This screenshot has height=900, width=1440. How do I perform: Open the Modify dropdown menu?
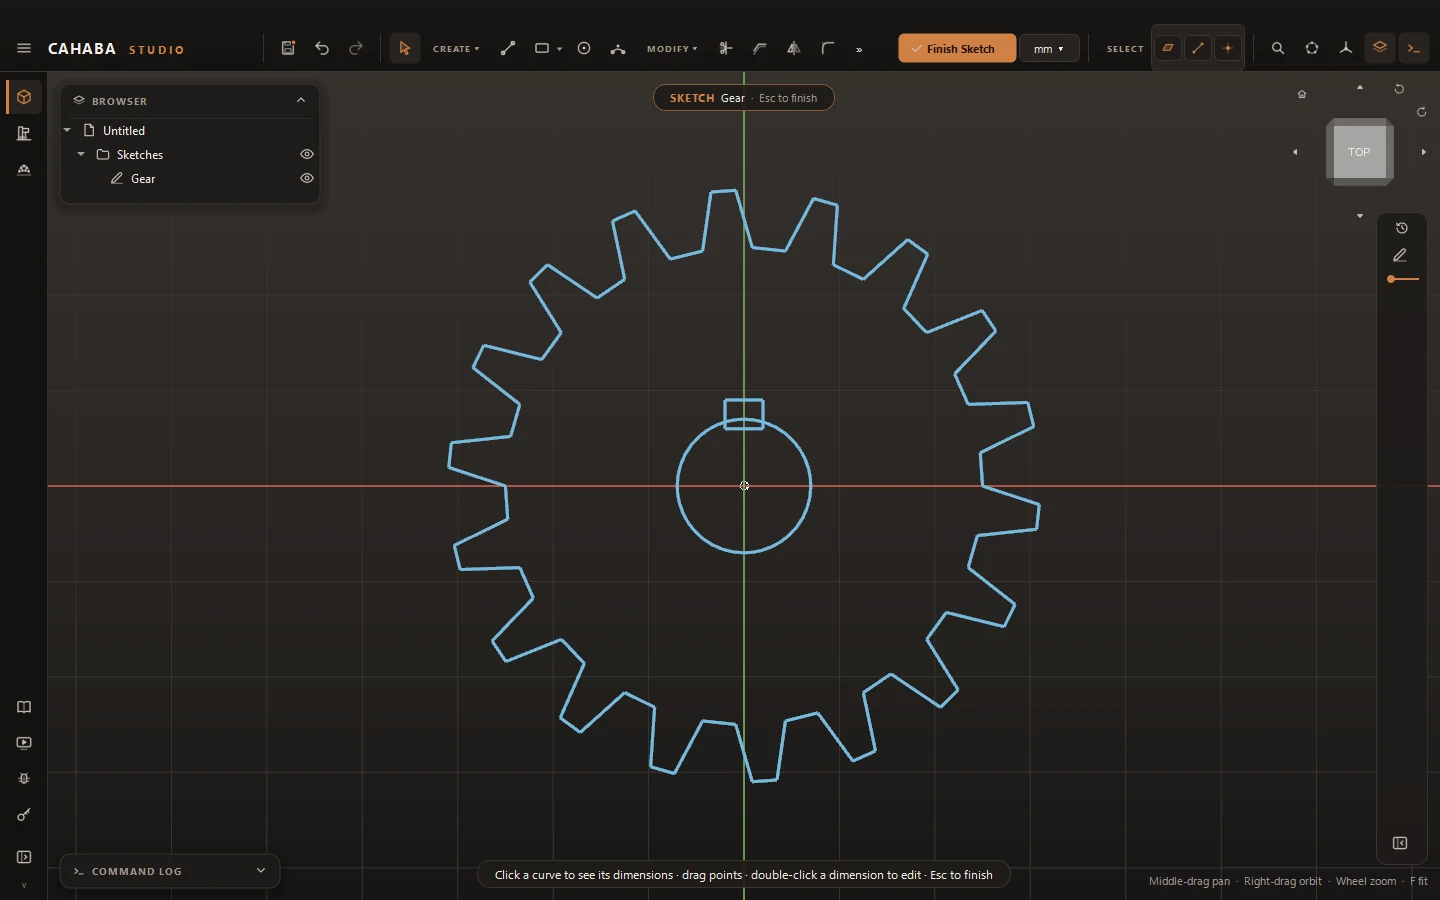coord(672,48)
